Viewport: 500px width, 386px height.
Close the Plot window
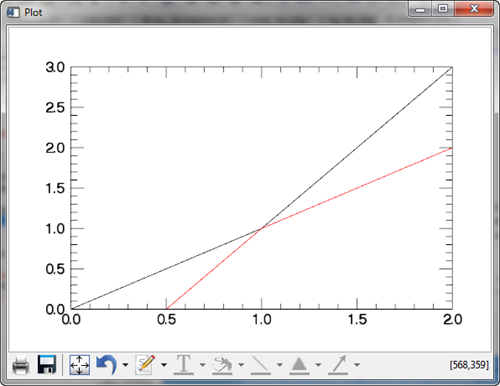pos(474,9)
